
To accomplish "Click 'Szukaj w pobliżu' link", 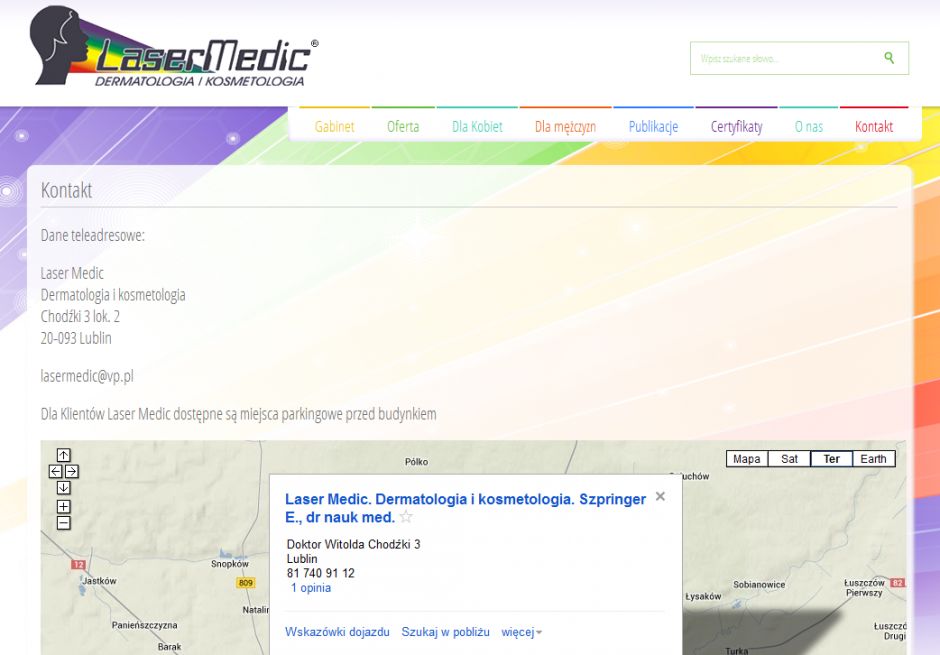I will point(445,632).
